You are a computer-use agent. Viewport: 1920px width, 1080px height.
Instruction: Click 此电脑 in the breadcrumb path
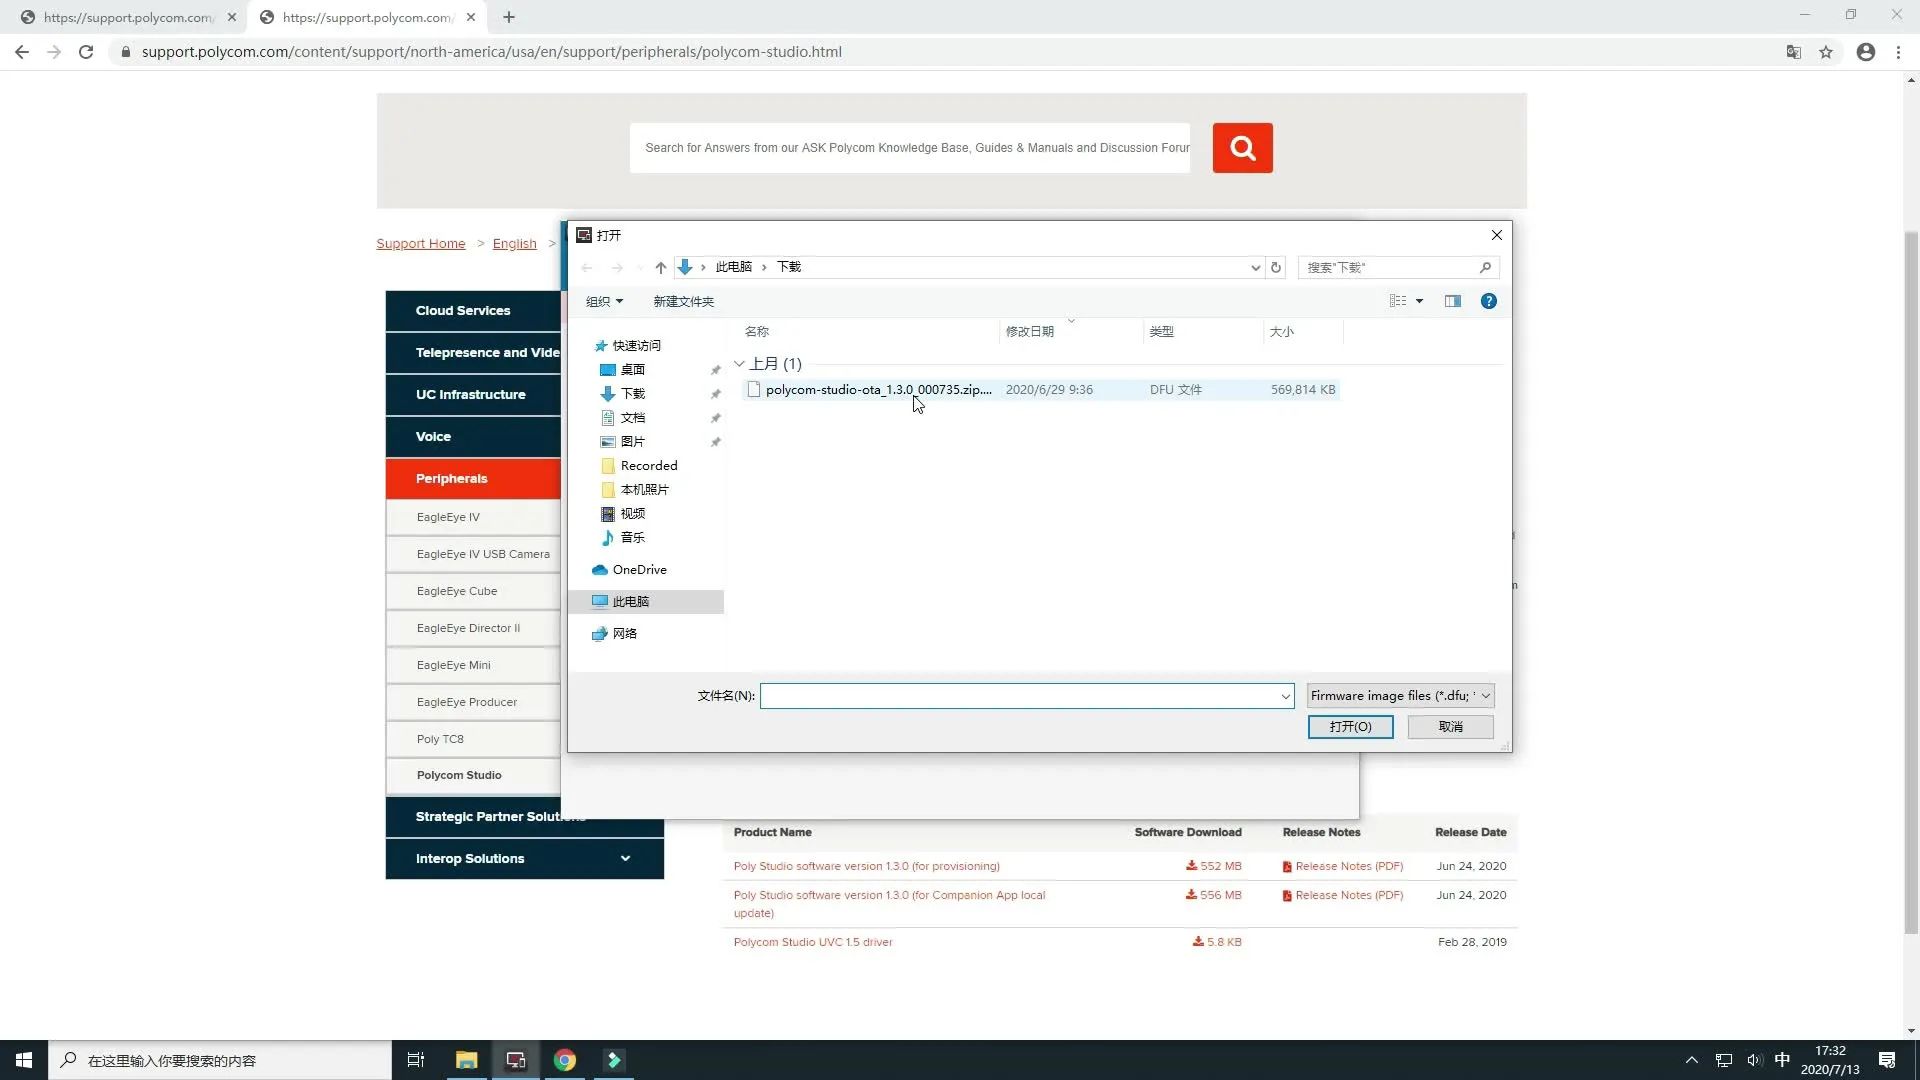[x=733, y=267]
